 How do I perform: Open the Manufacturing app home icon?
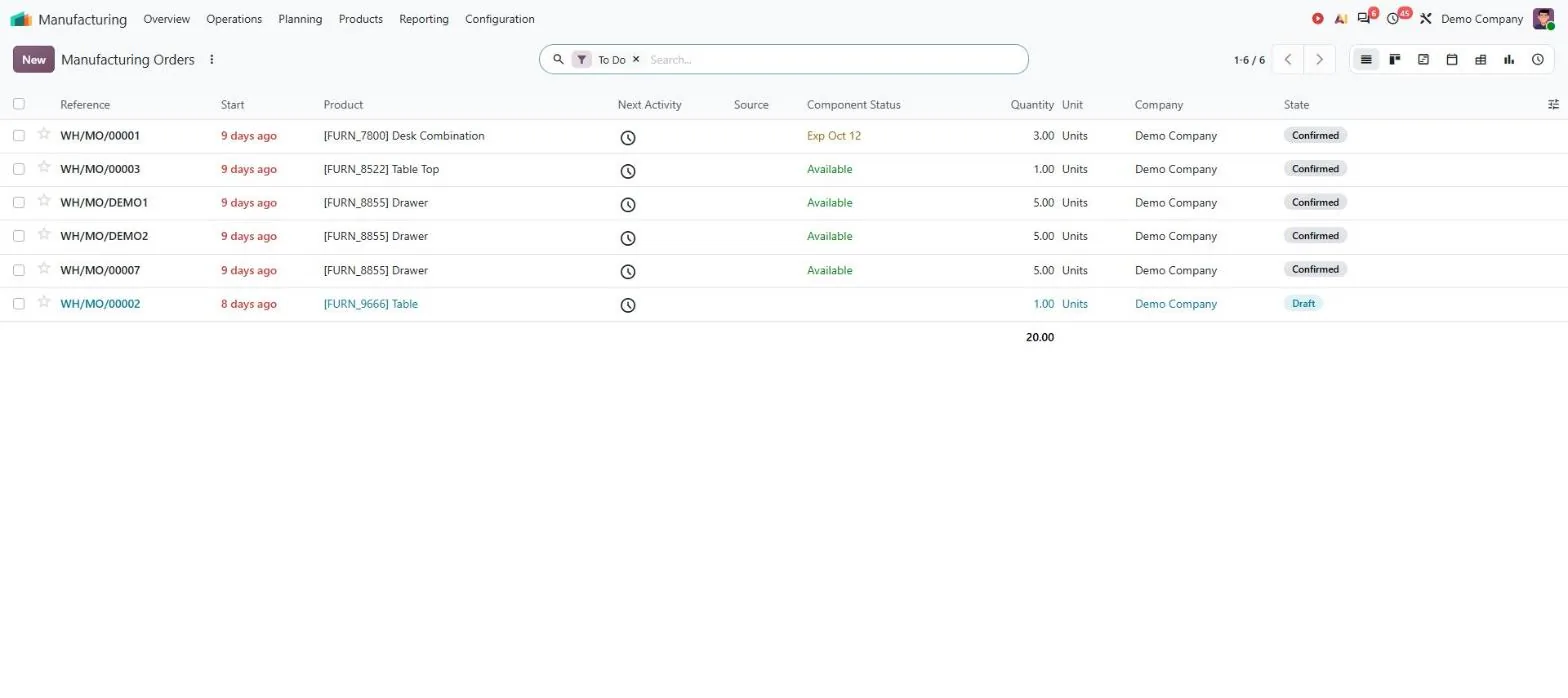click(21, 19)
